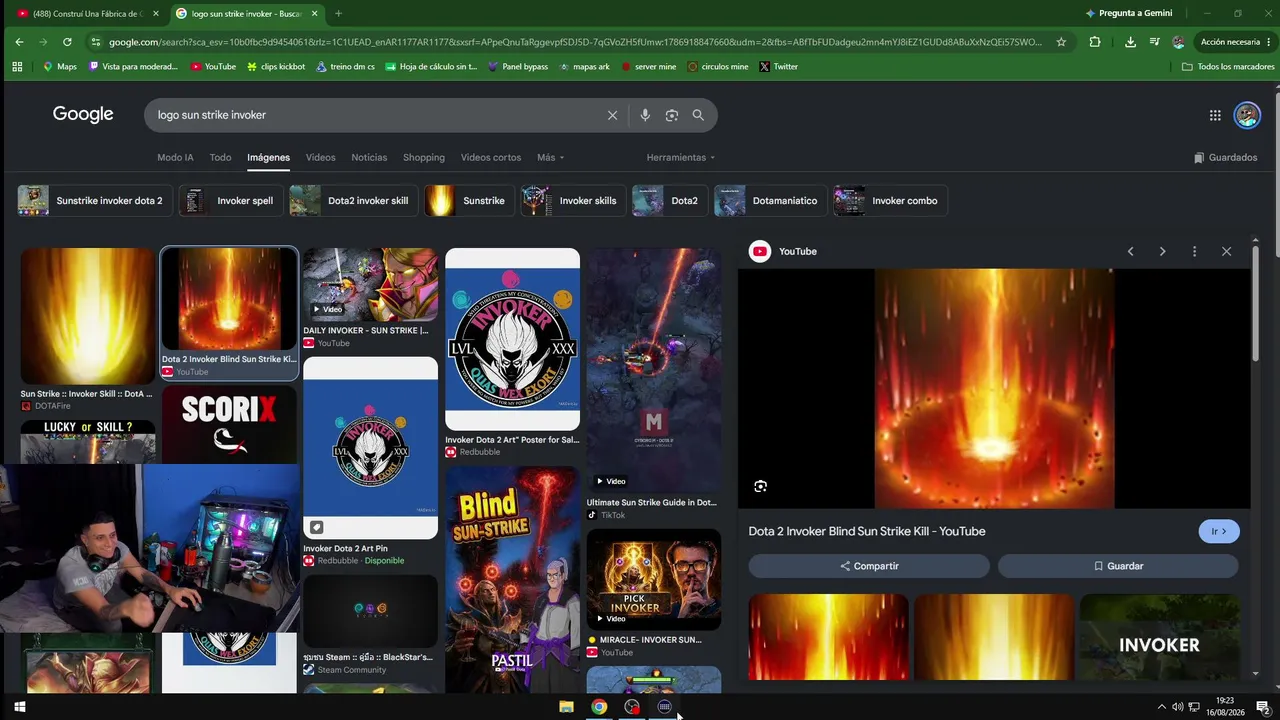Select the Sunstrike suggestion chip
The width and height of the screenshot is (1280, 720).
pyautogui.click(x=469, y=200)
